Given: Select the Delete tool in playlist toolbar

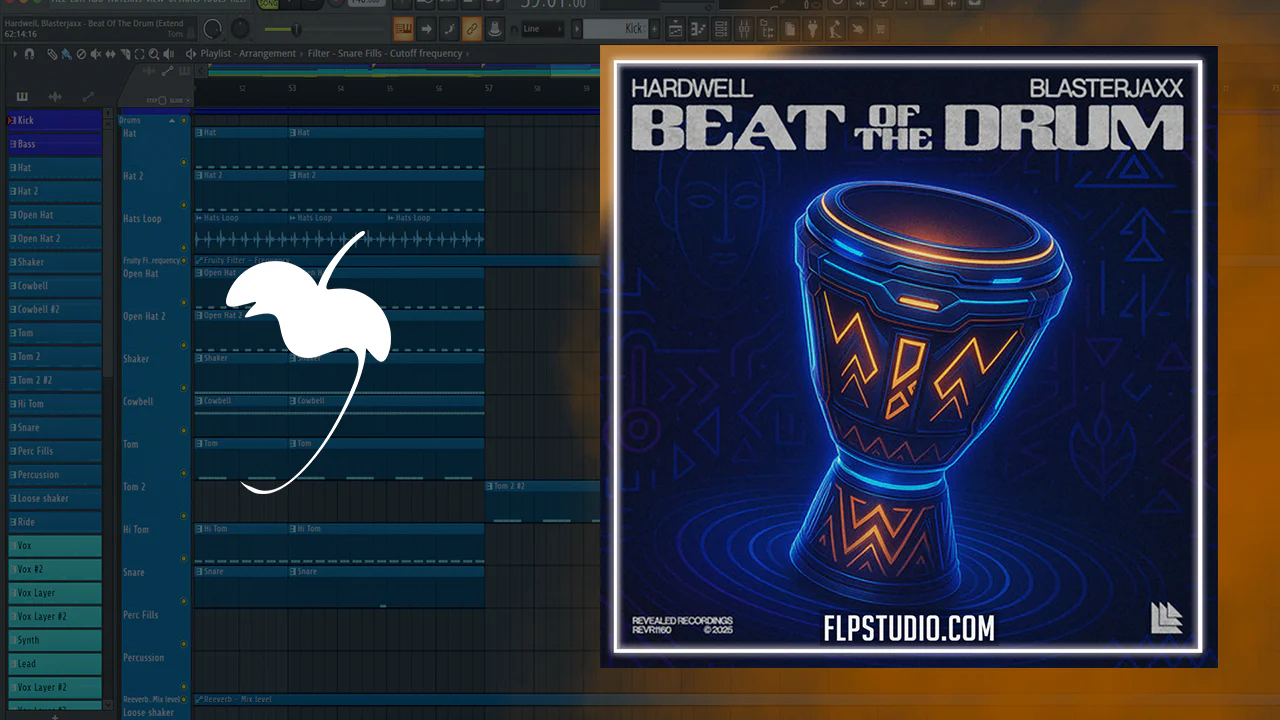Looking at the screenshot, I should pos(79,54).
